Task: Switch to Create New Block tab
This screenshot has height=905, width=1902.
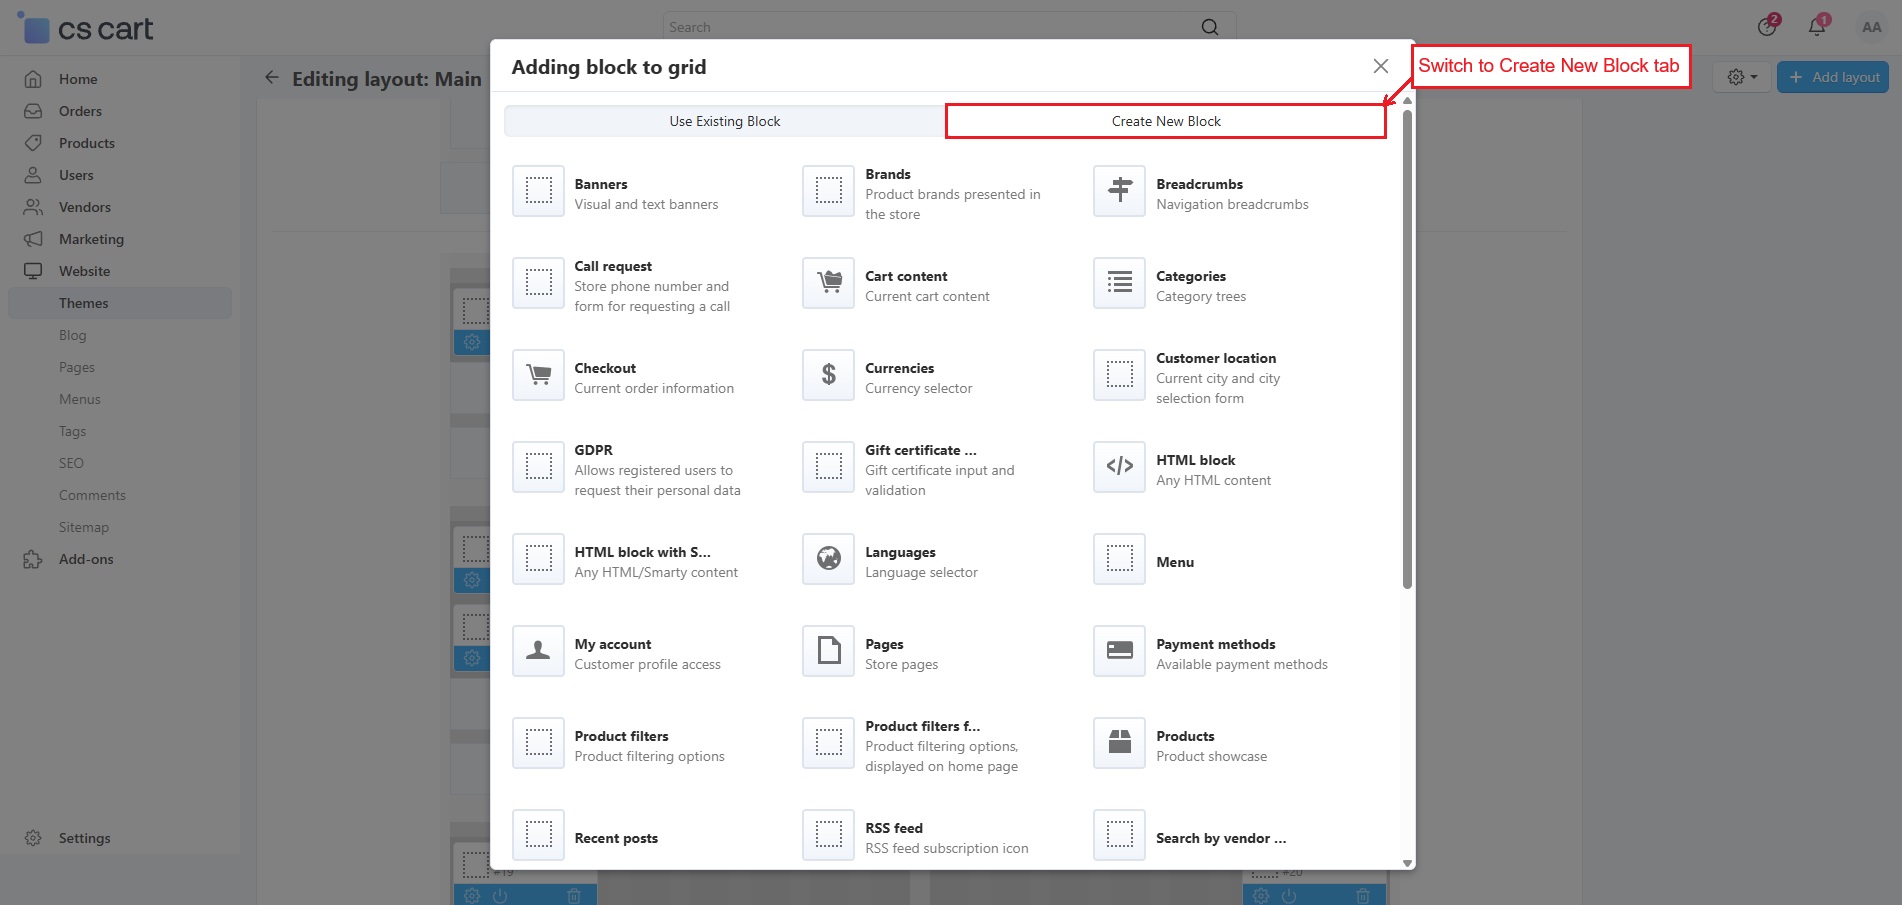Action: (1165, 121)
